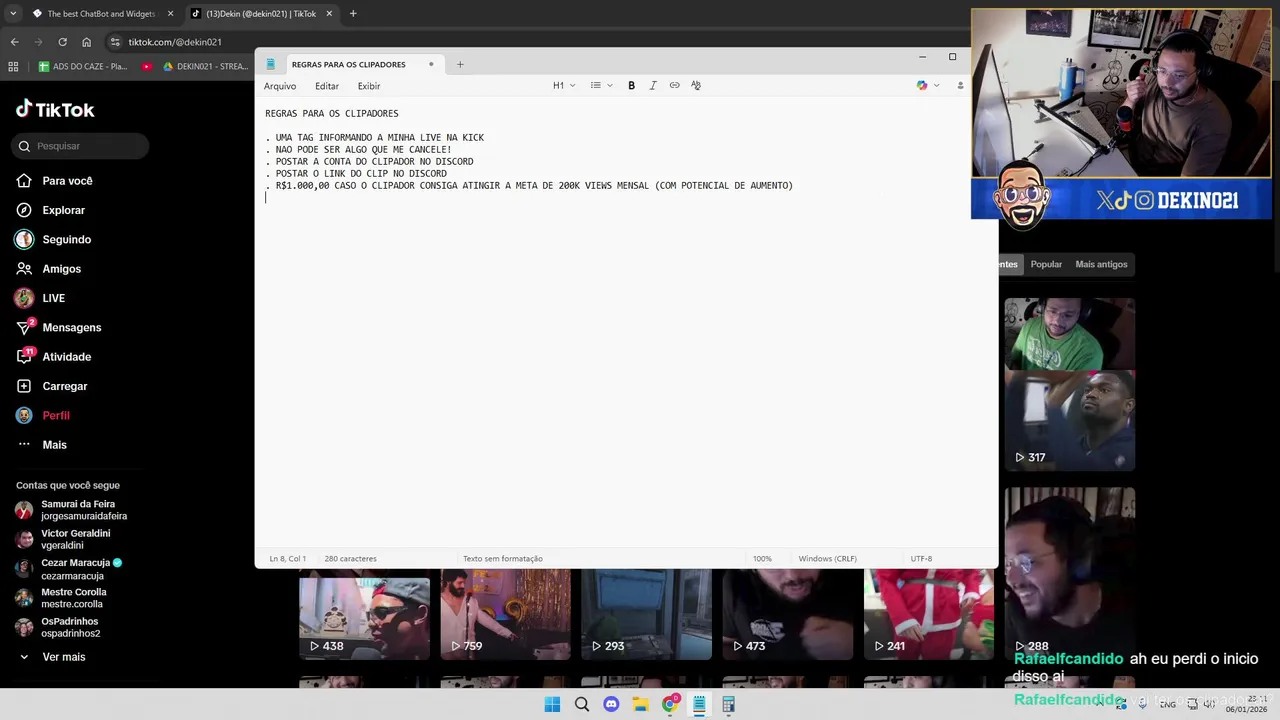The height and width of the screenshot is (720, 1280).
Task: Open the video with 317 views
Action: click(x=1069, y=384)
